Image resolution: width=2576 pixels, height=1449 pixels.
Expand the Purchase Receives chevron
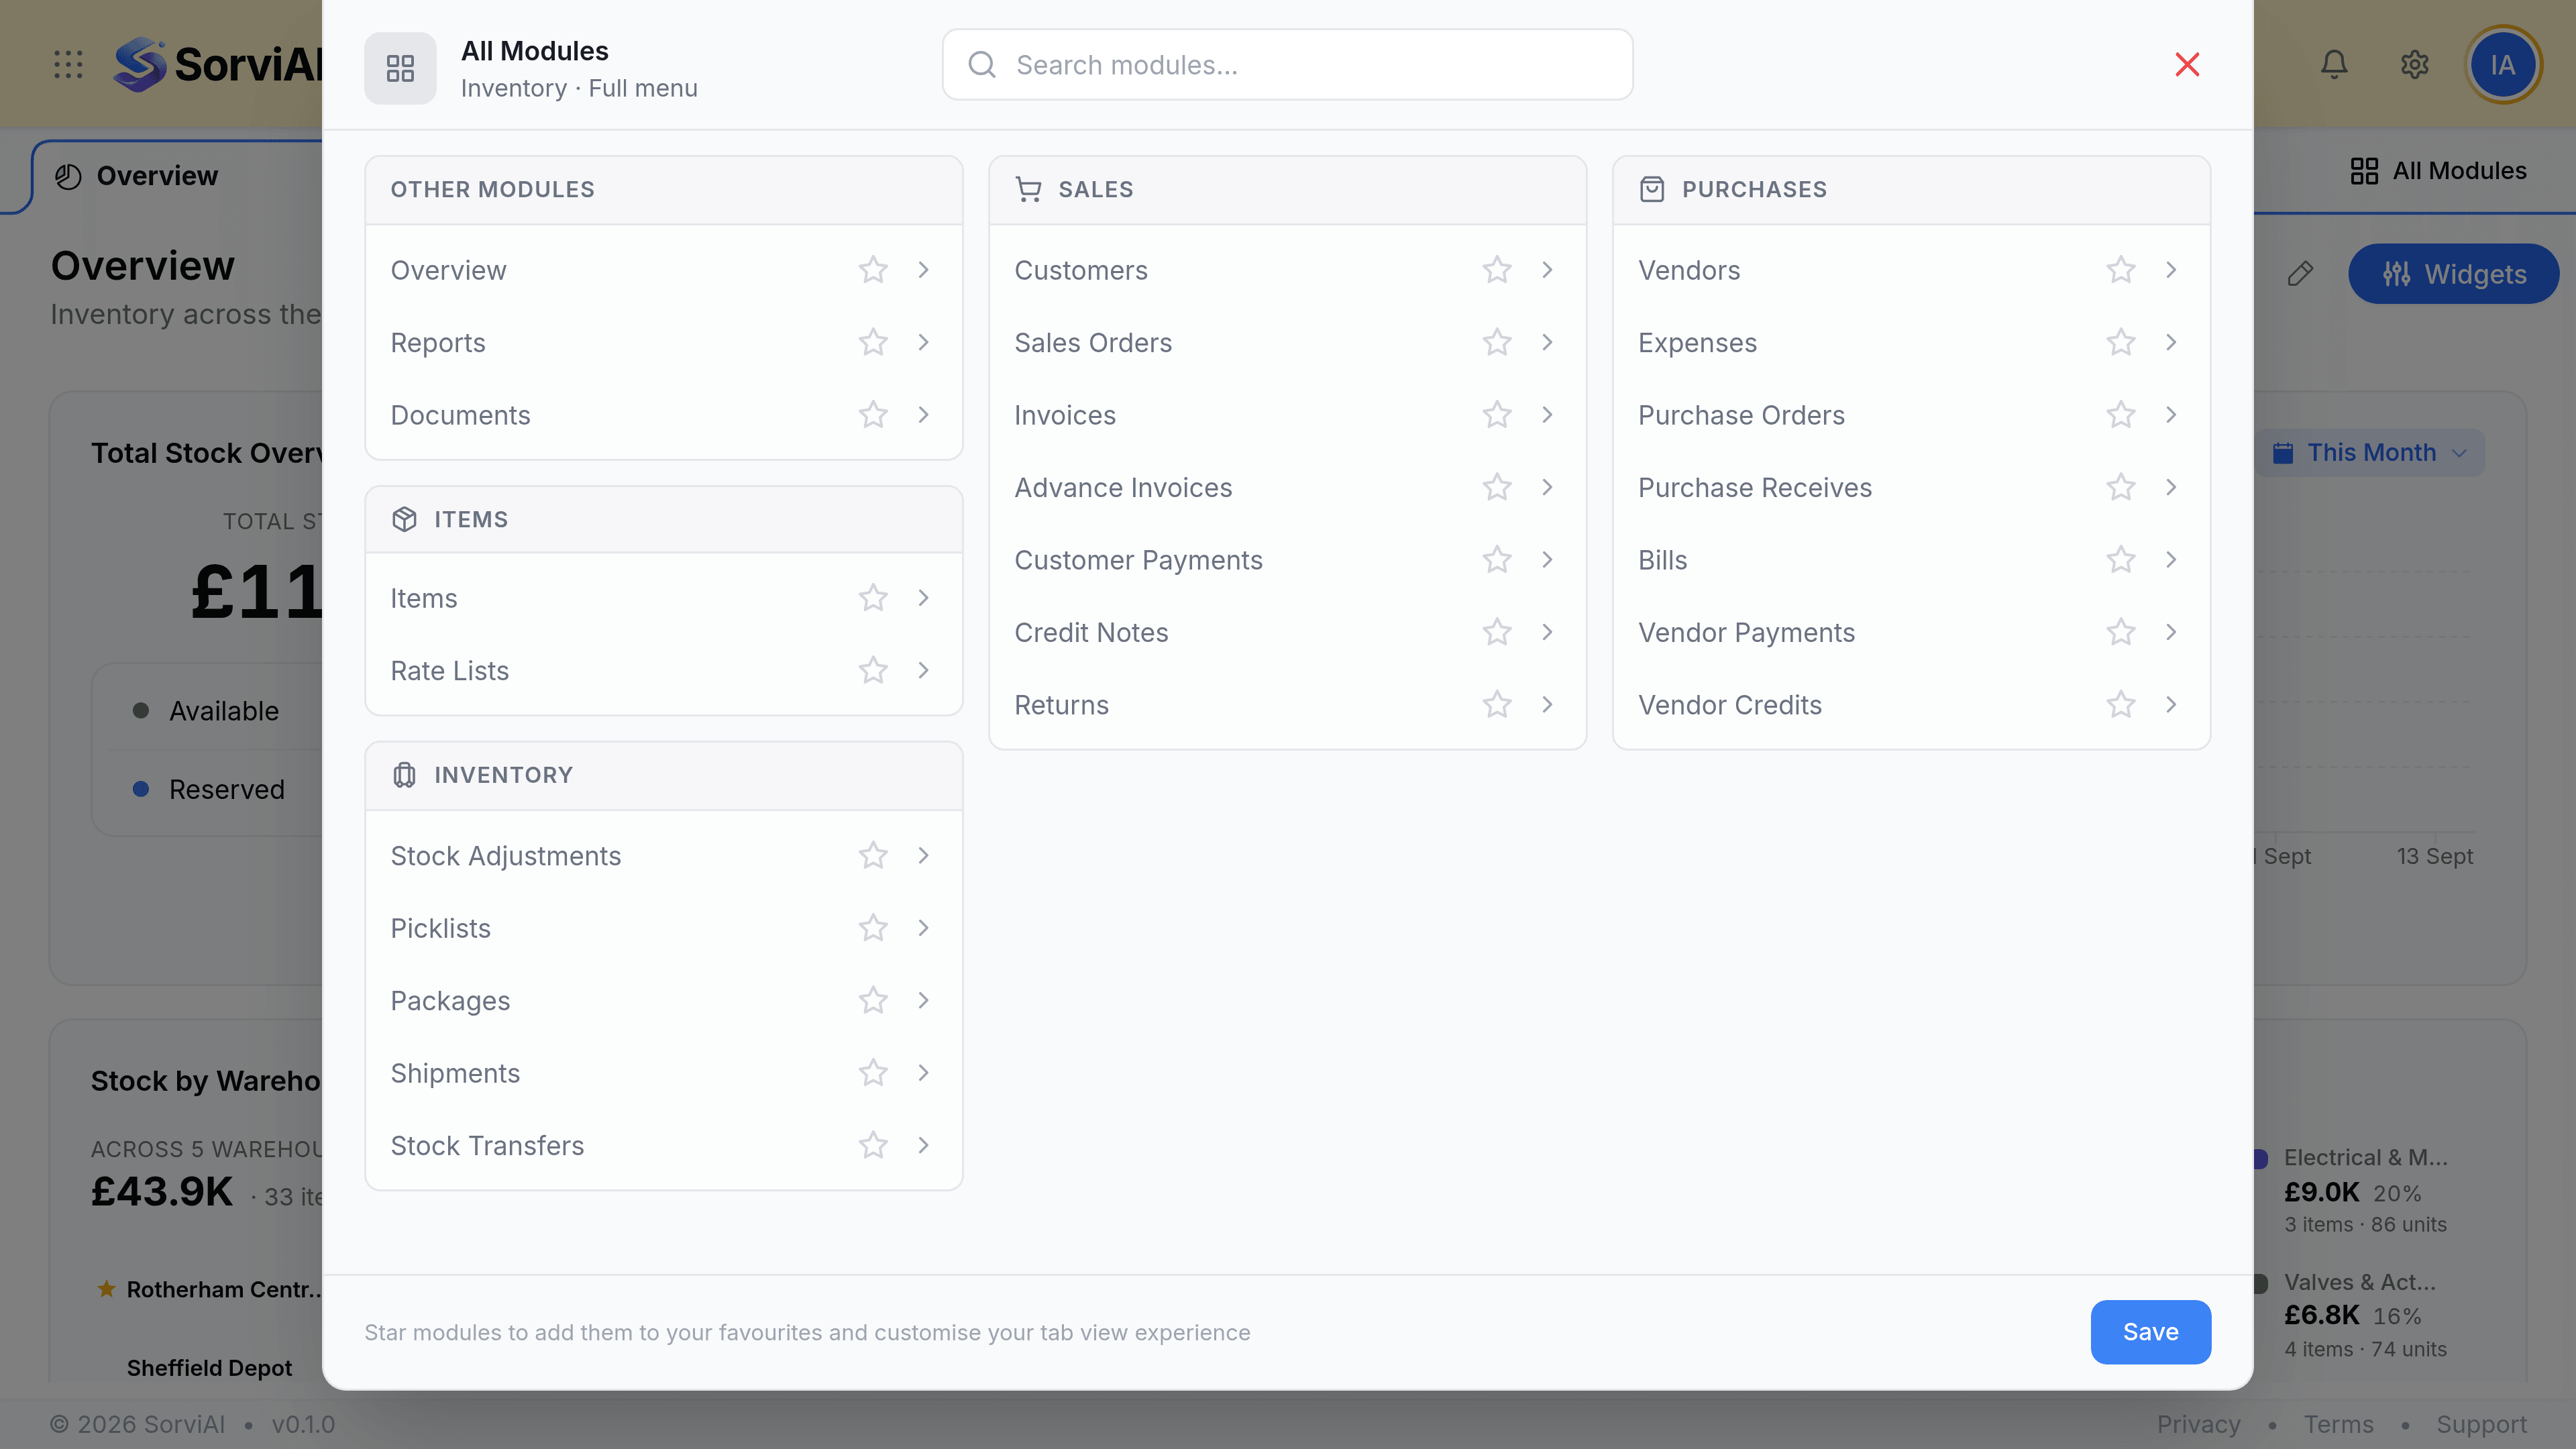point(2171,488)
